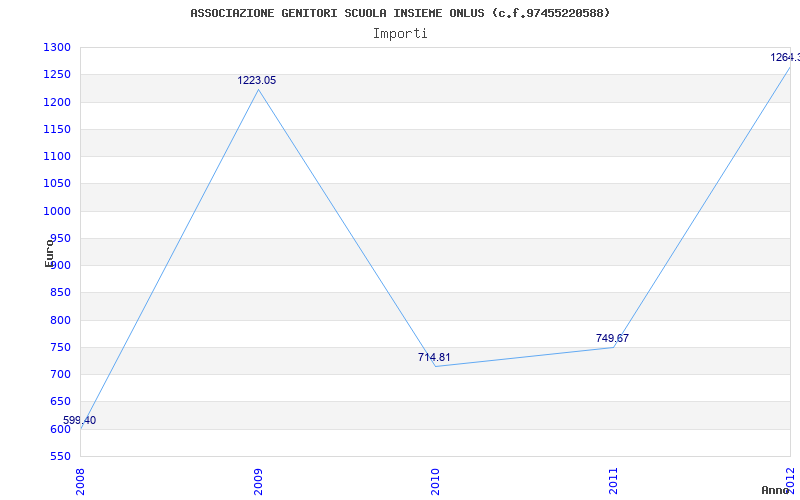Click the 2008 x-axis label

[81, 481]
